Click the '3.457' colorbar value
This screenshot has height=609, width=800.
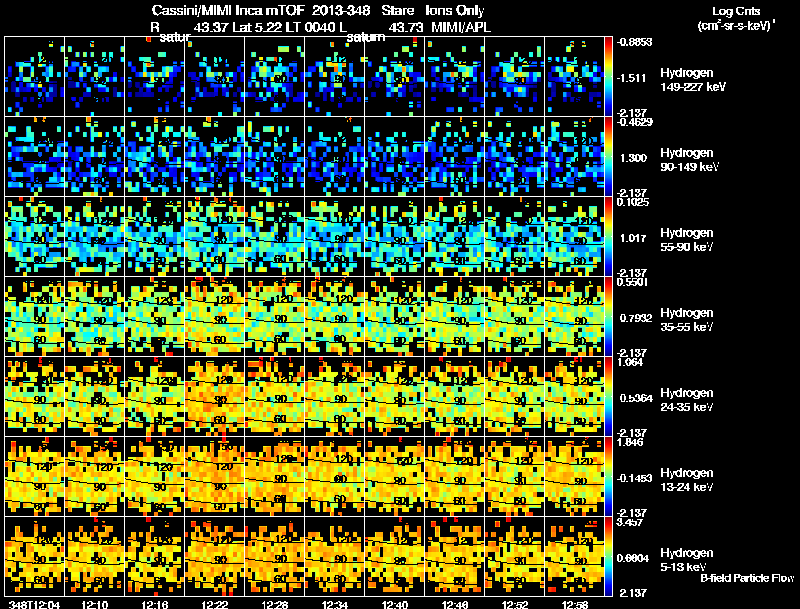coord(630,522)
